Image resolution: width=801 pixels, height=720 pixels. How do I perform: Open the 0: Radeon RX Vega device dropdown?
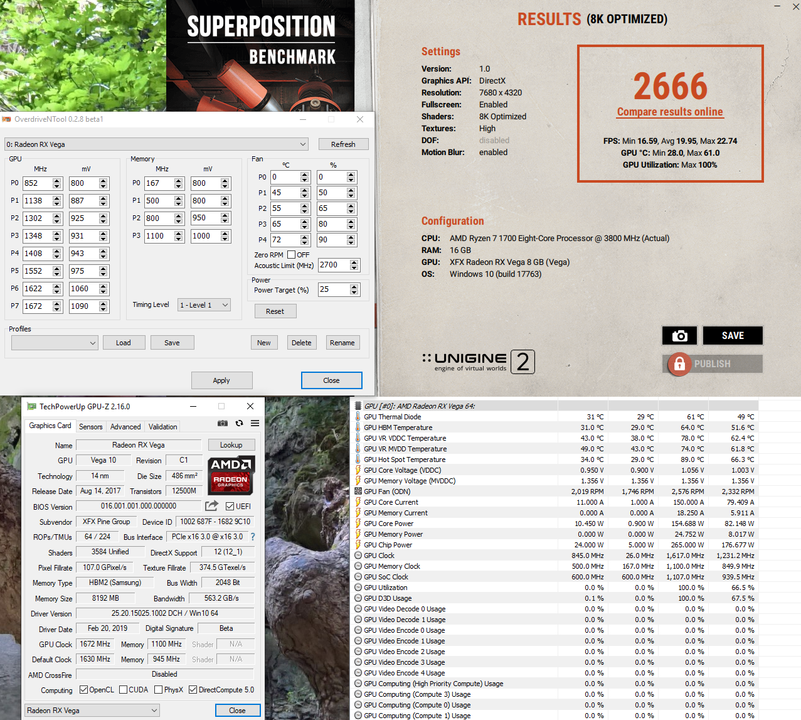(x=156, y=144)
